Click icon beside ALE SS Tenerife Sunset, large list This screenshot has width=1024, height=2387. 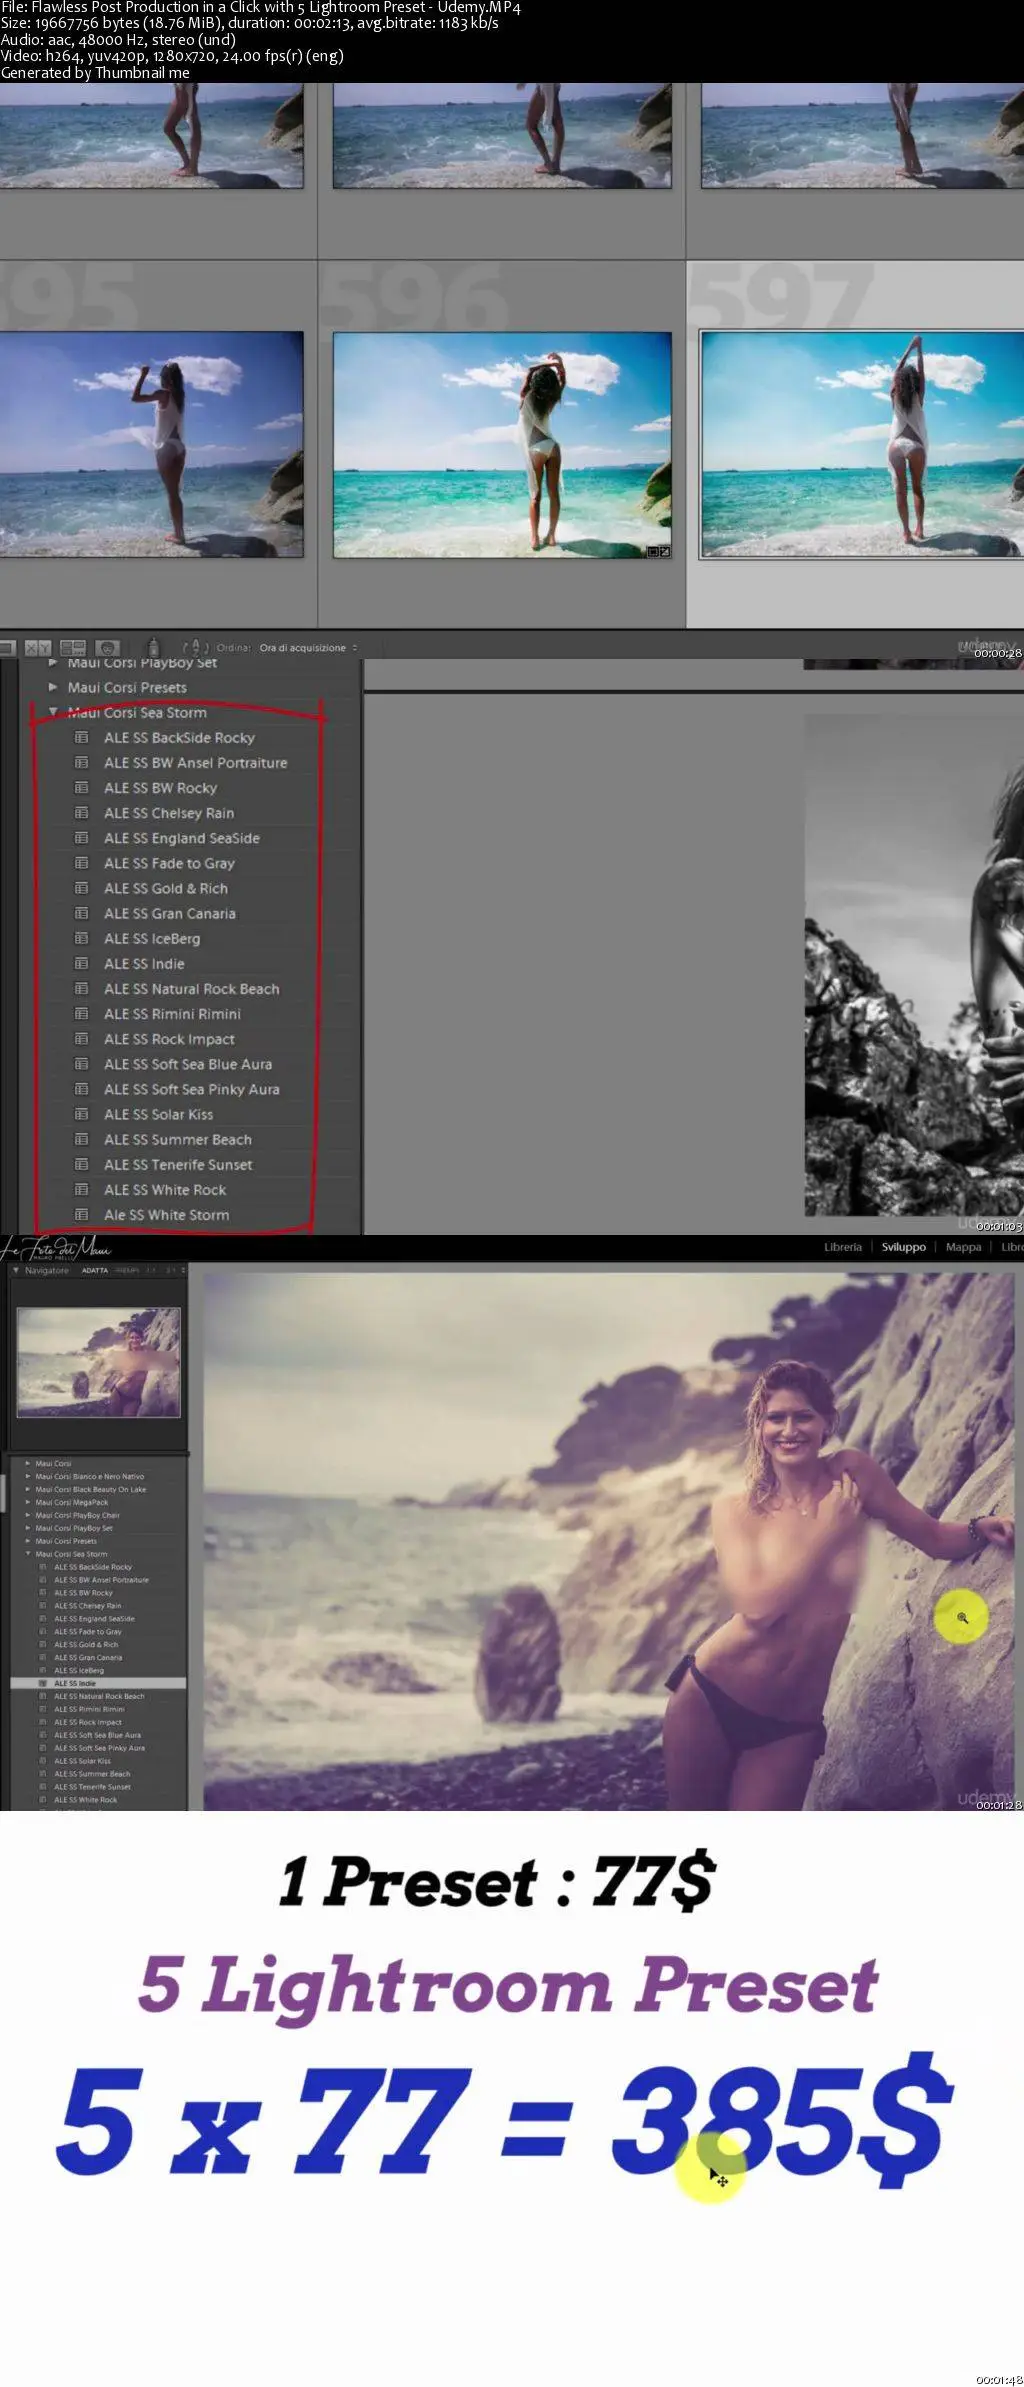tap(82, 1165)
